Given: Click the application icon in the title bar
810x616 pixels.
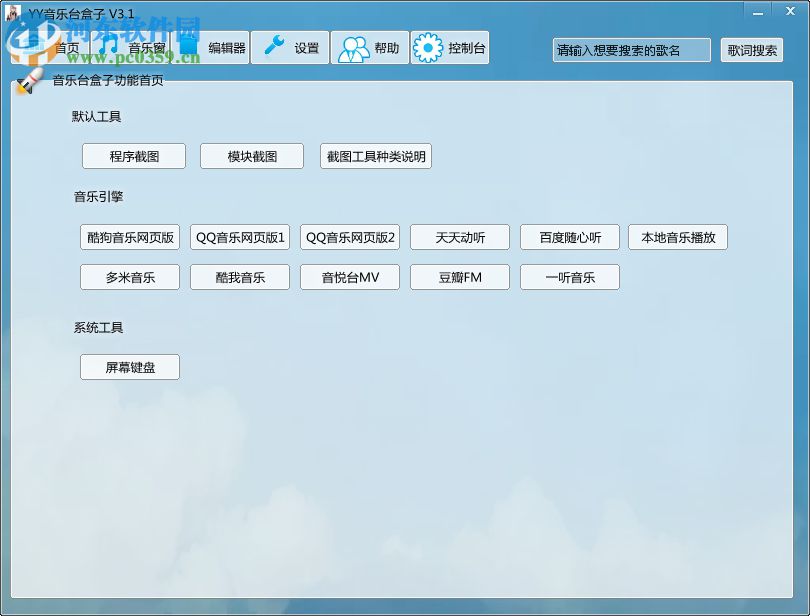Looking at the screenshot, I should tap(11, 11).
